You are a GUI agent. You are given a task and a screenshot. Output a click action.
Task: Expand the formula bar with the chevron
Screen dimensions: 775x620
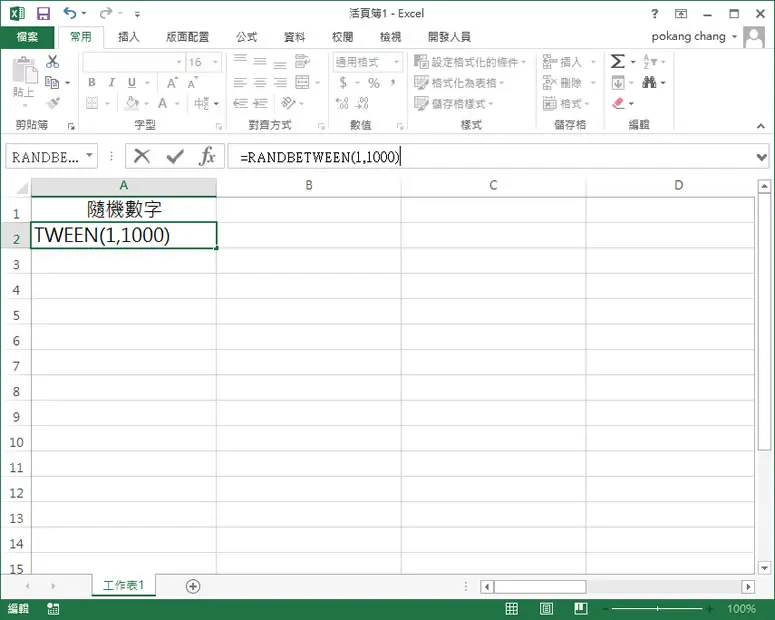(x=761, y=157)
